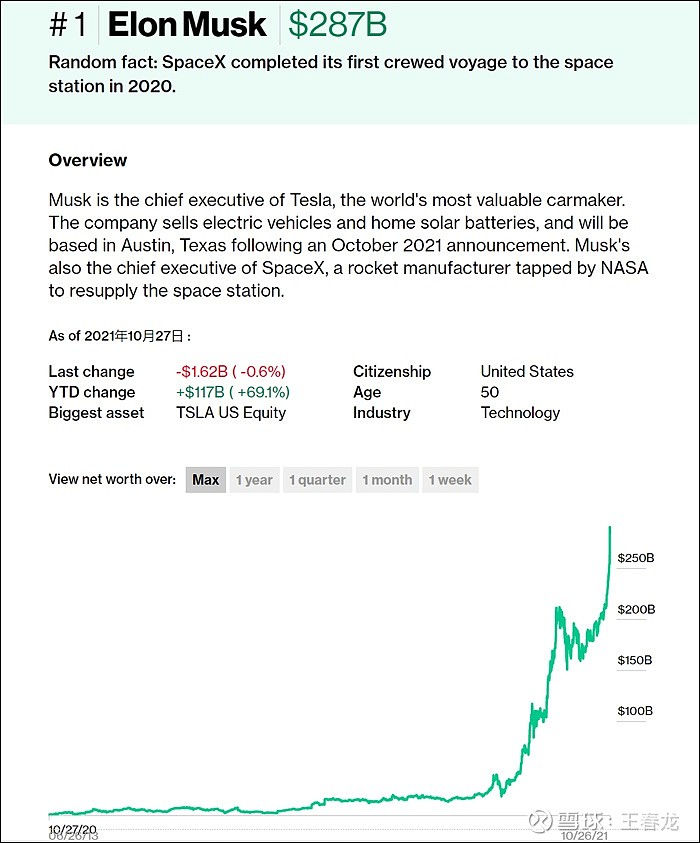Select the 1 month time range

click(x=387, y=480)
